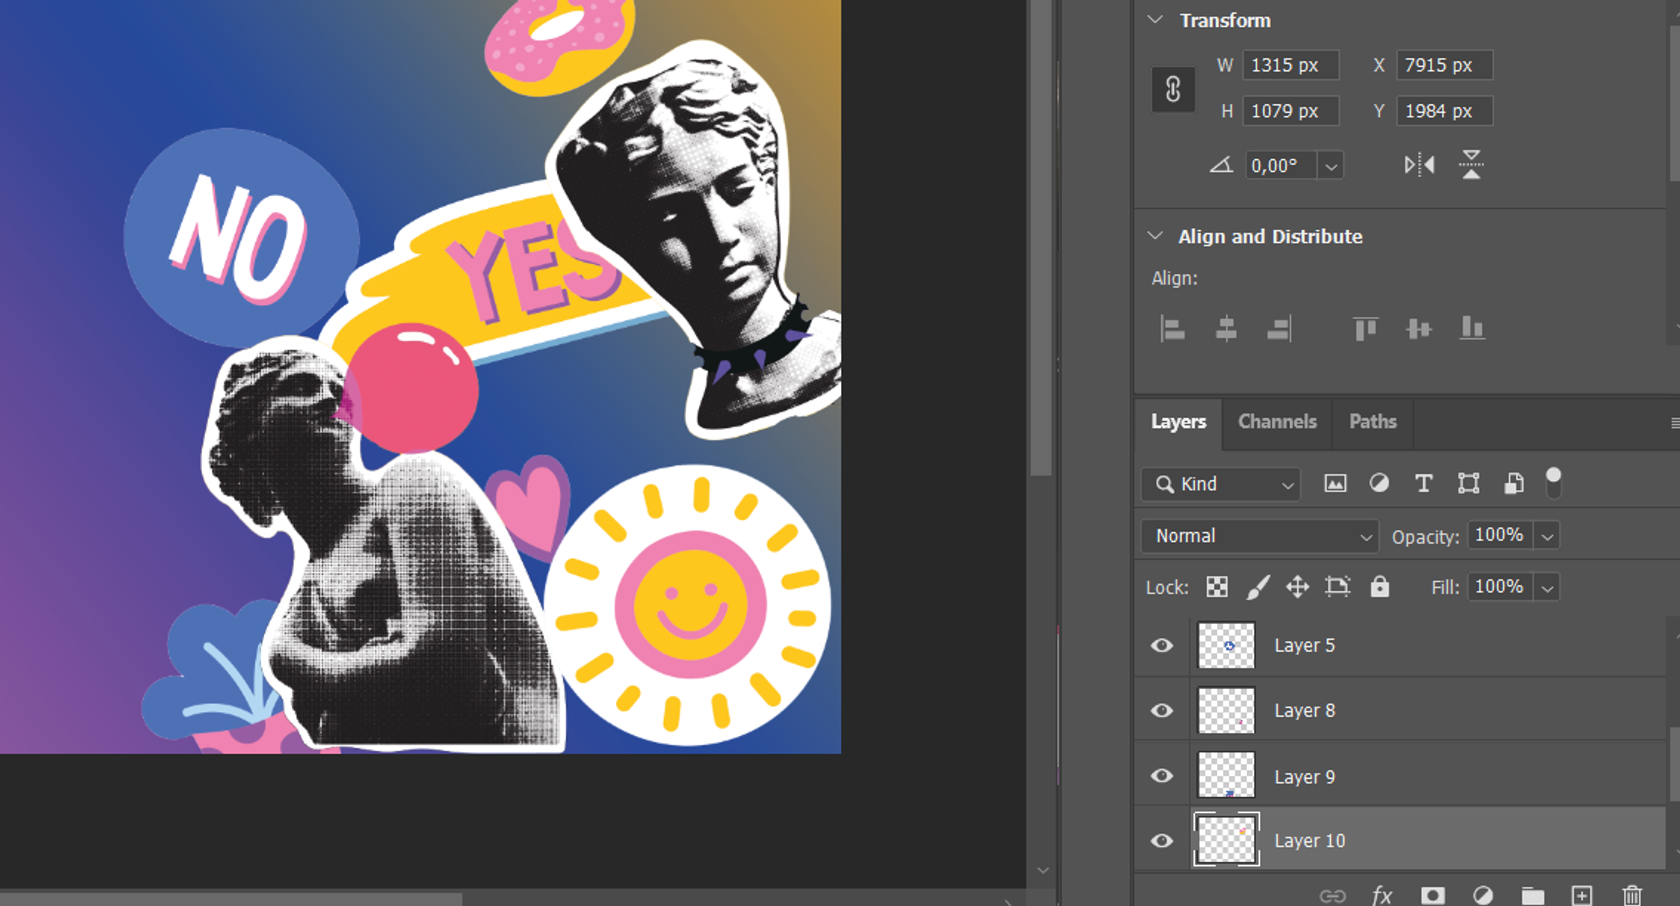This screenshot has height=906, width=1680.
Task: Click the width input field
Action: 1290,66
